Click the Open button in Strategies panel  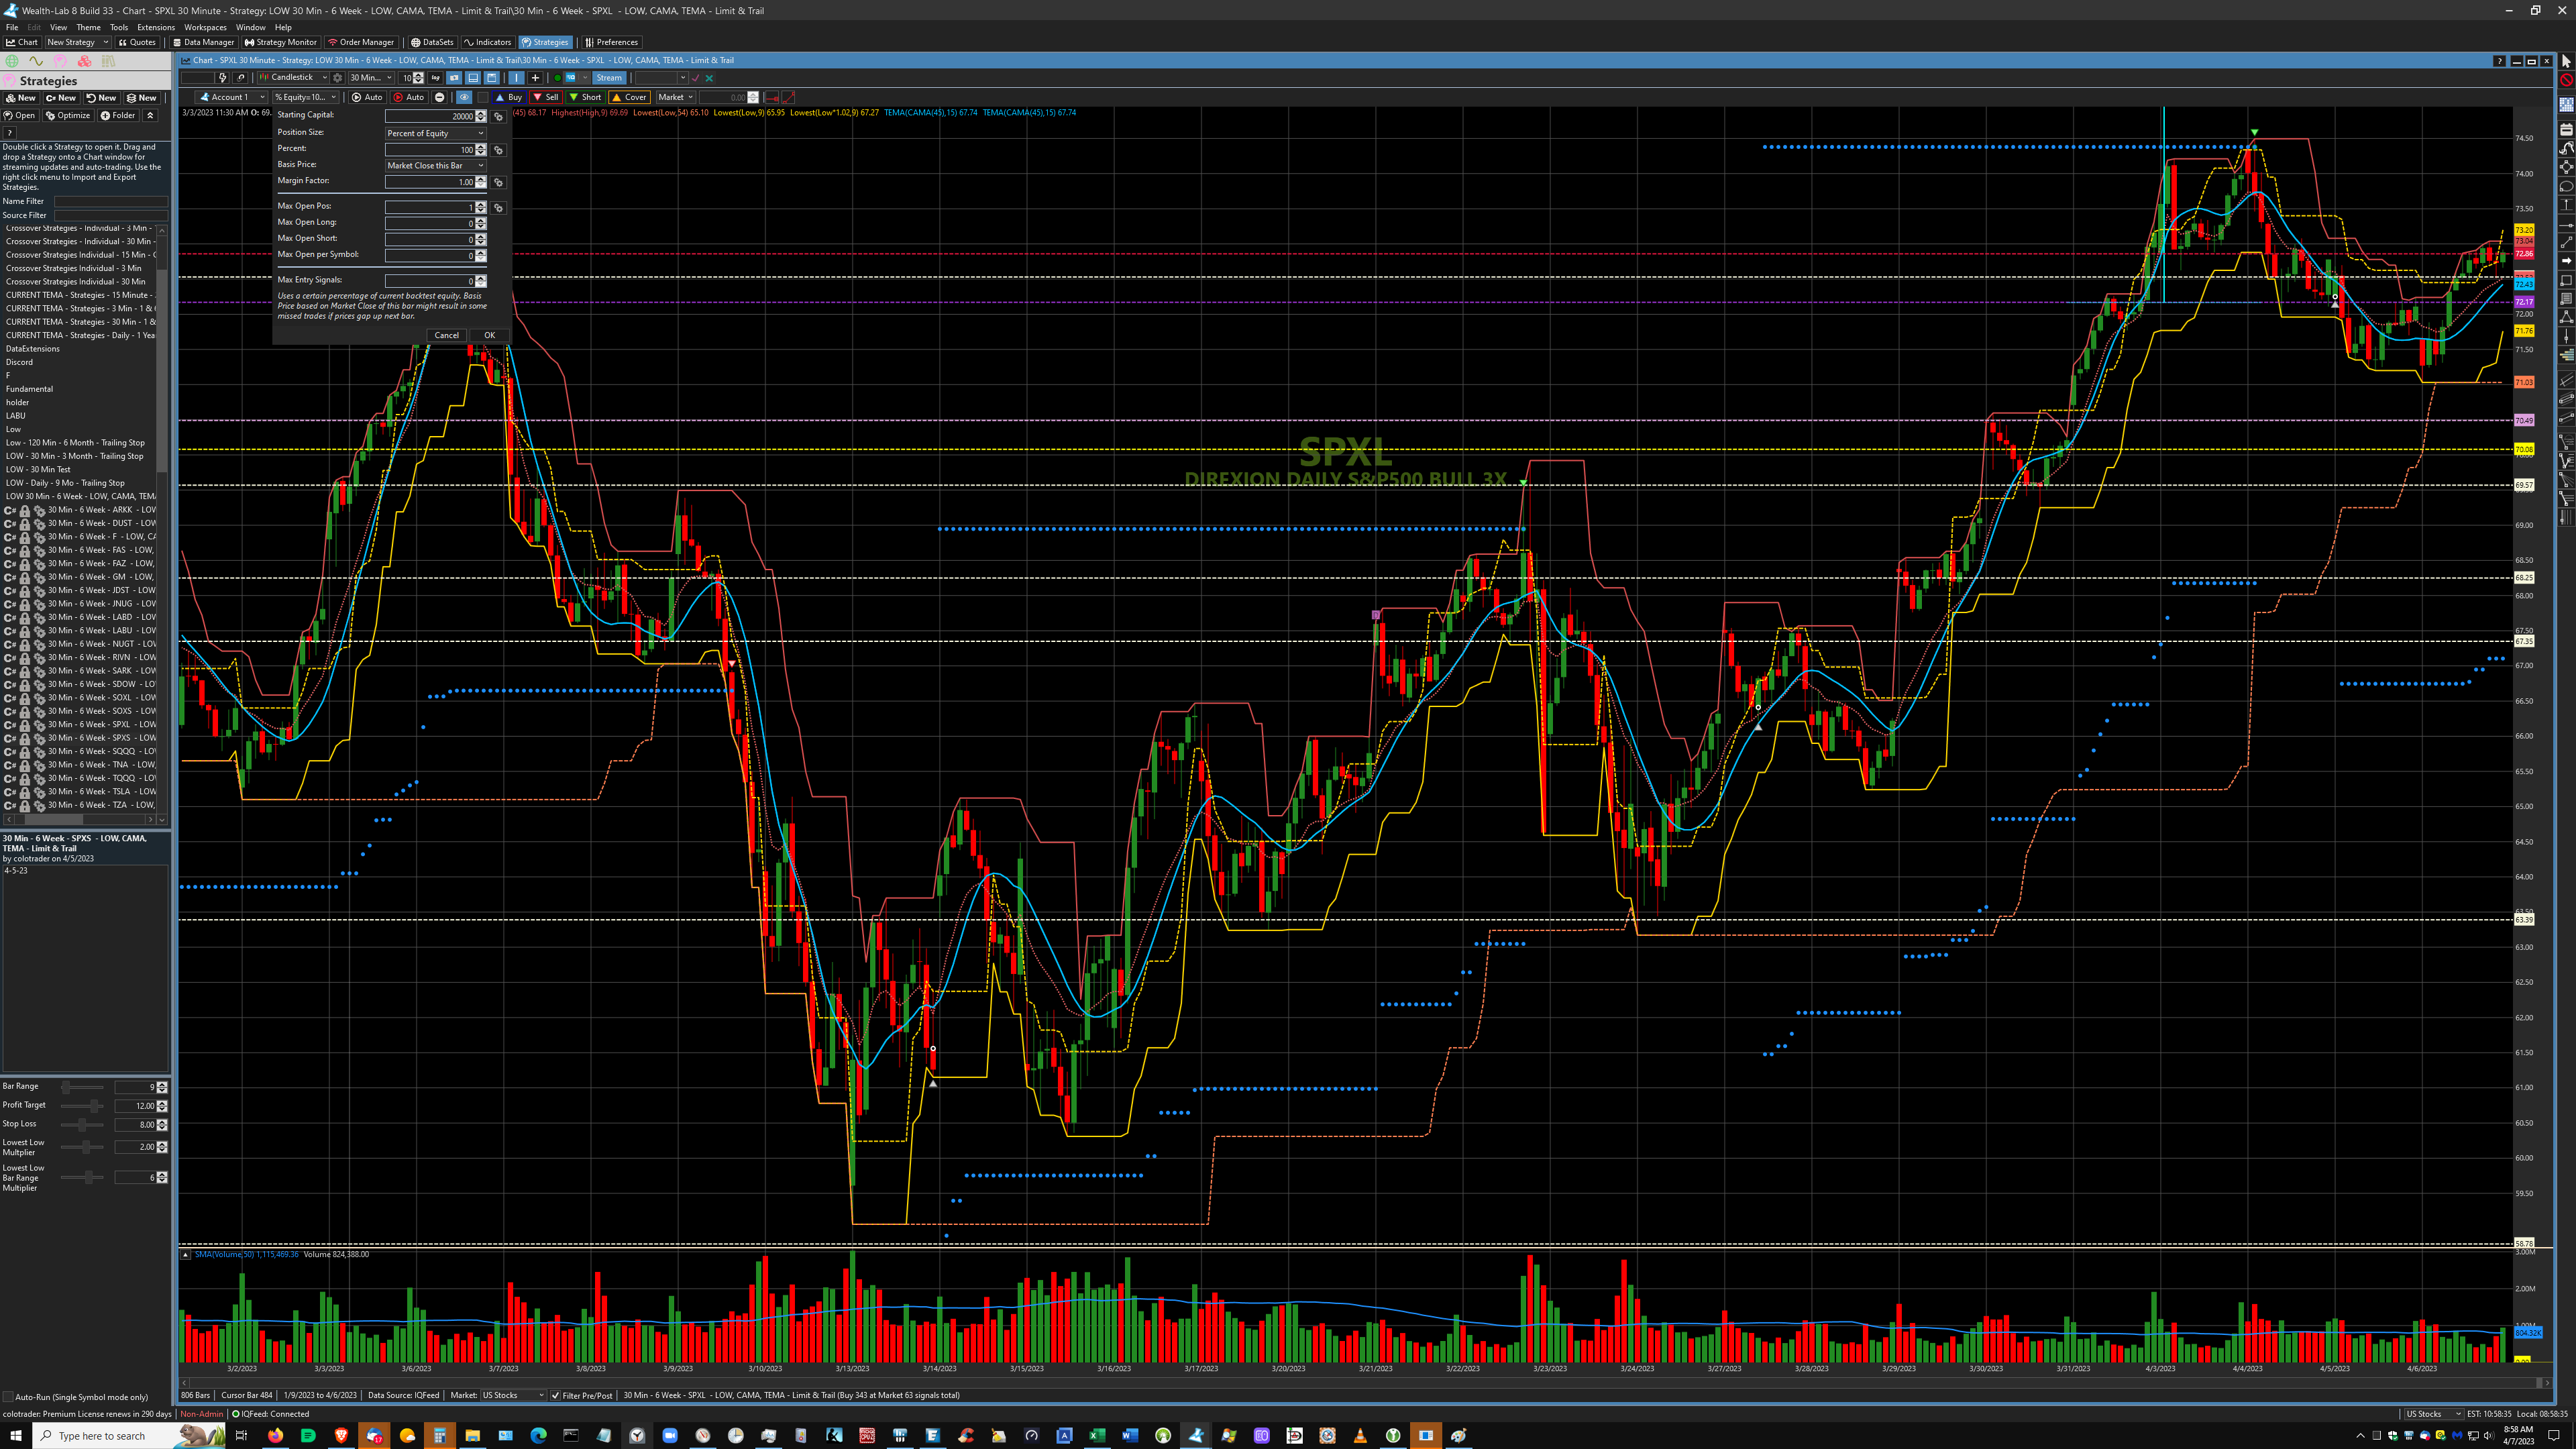20,115
